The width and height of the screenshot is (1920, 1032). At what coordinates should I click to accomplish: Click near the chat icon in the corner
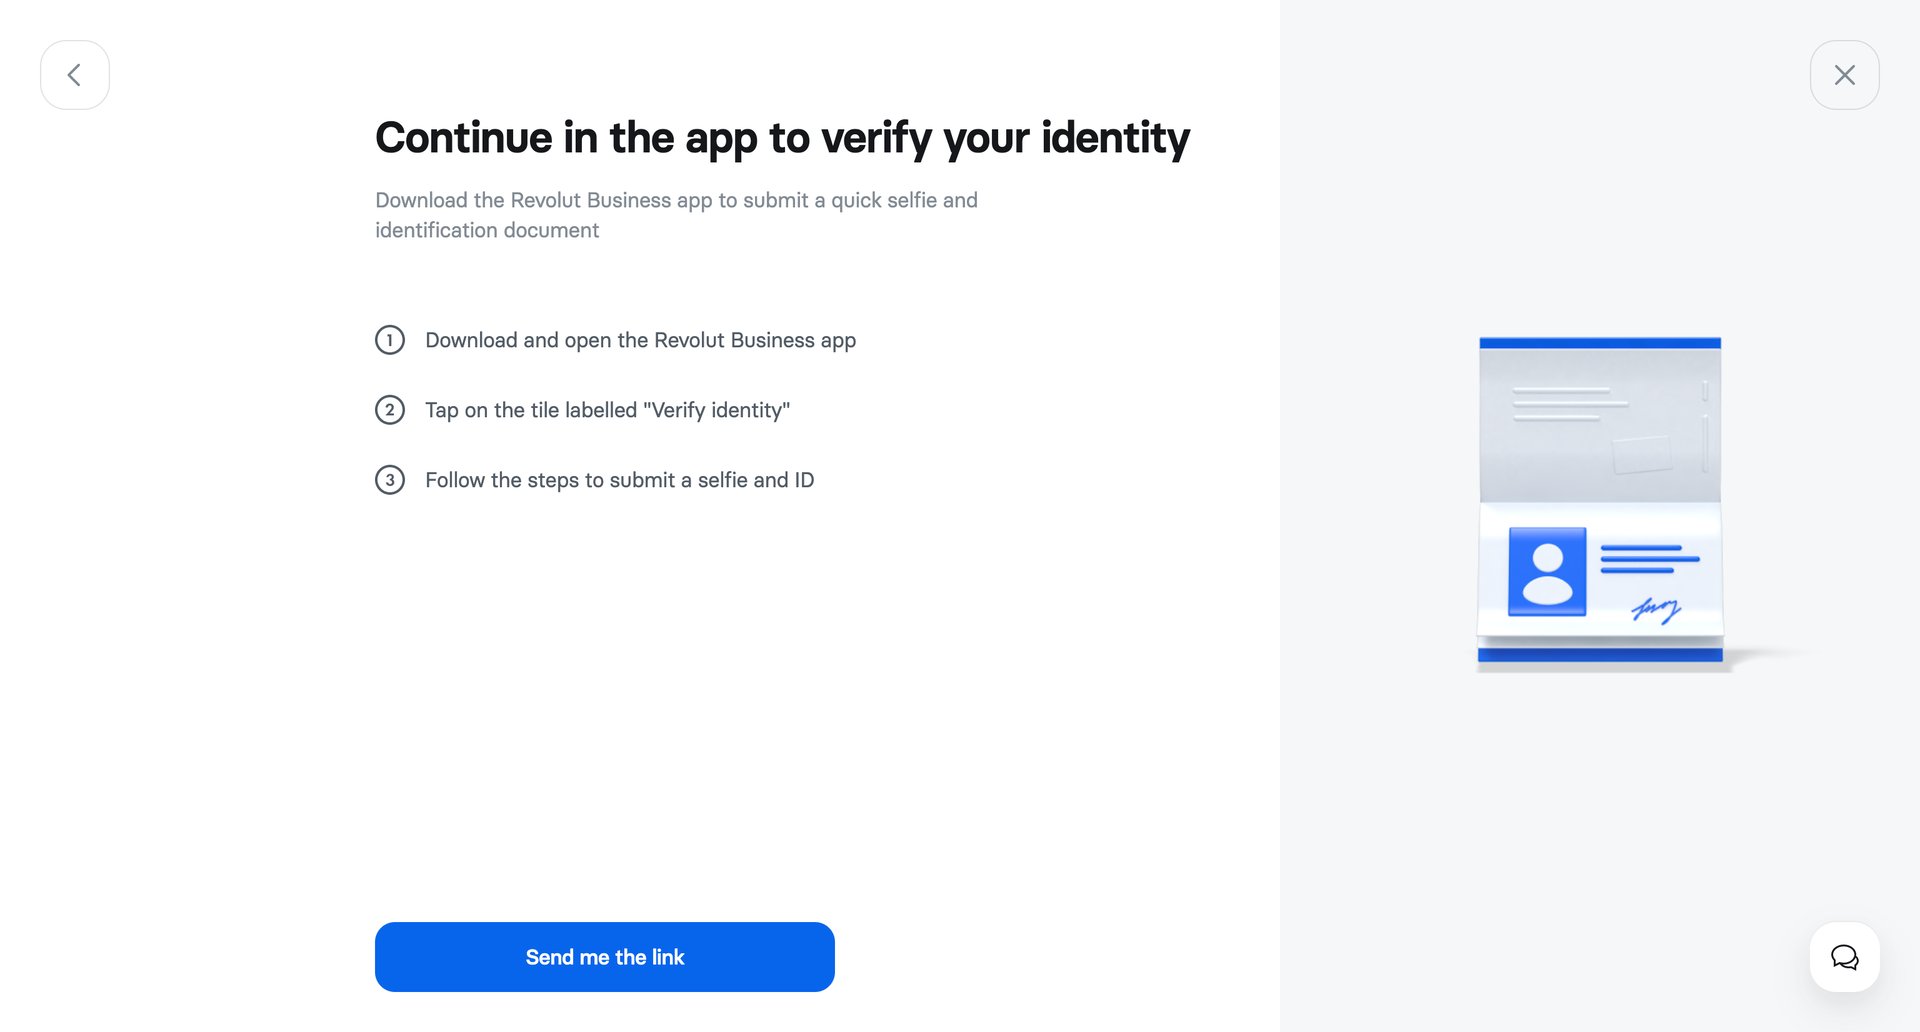(1844, 957)
